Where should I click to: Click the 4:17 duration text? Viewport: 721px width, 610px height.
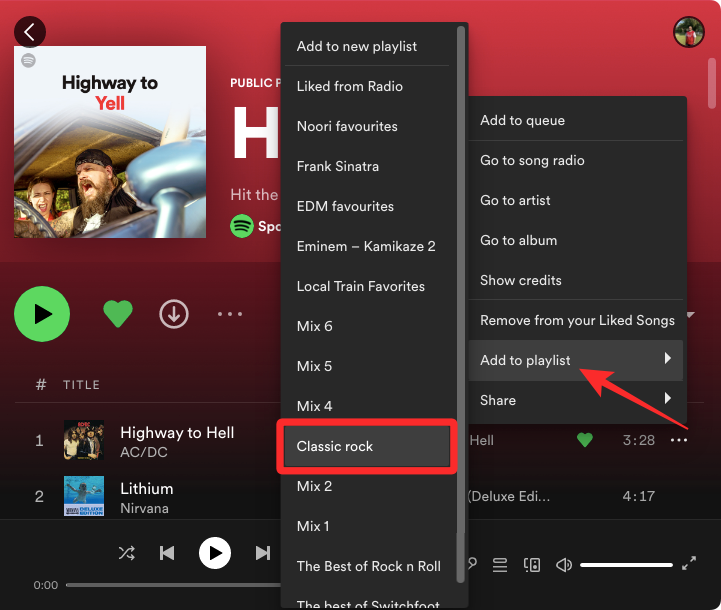pyautogui.click(x=638, y=496)
